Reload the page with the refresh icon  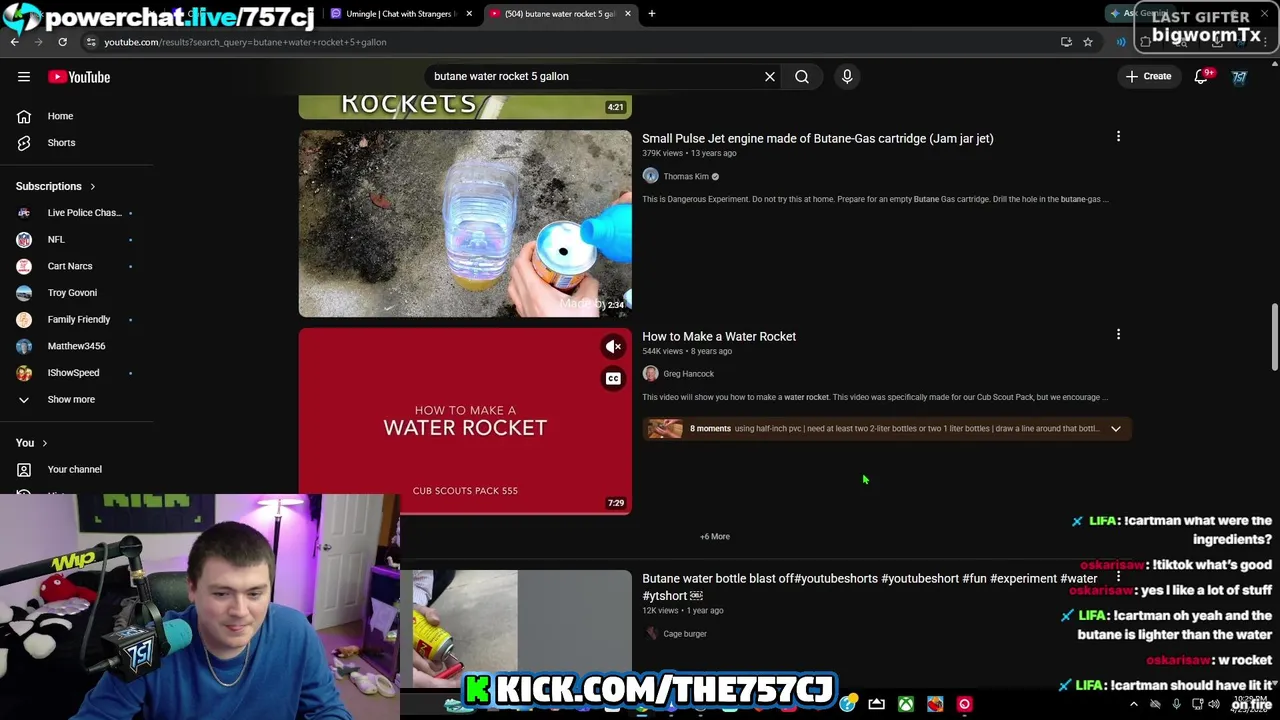point(62,42)
